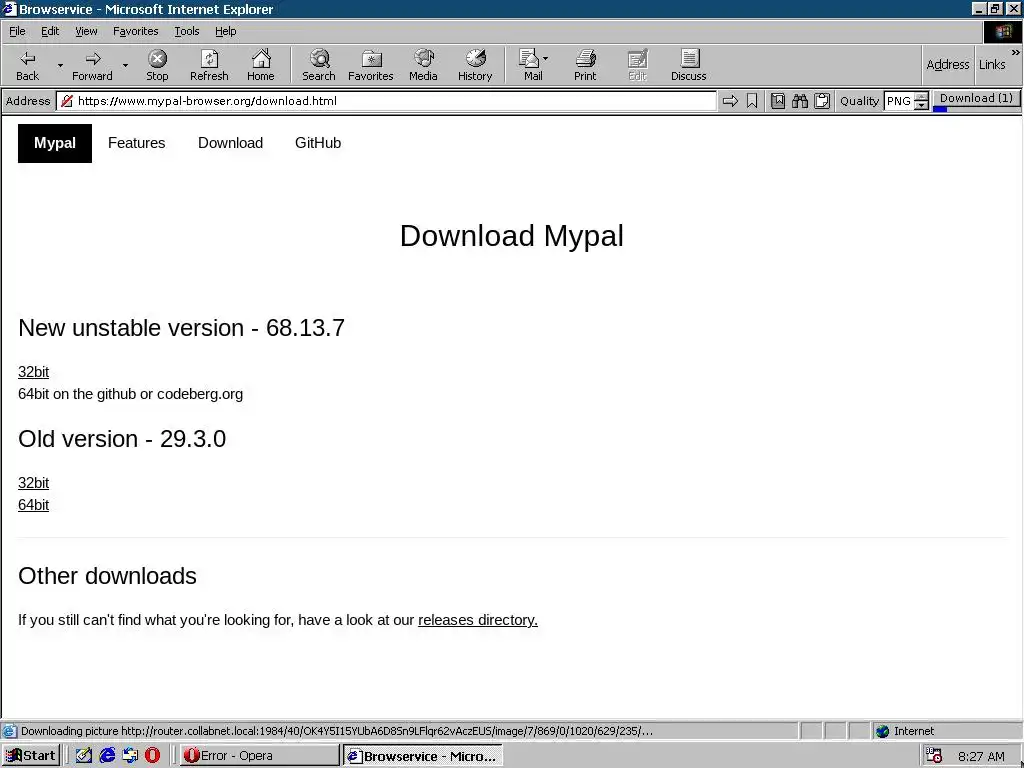This screenshot has width=1024, height=768.
Task: Open the Mail dropdown arrow
Action: (545, 59)
